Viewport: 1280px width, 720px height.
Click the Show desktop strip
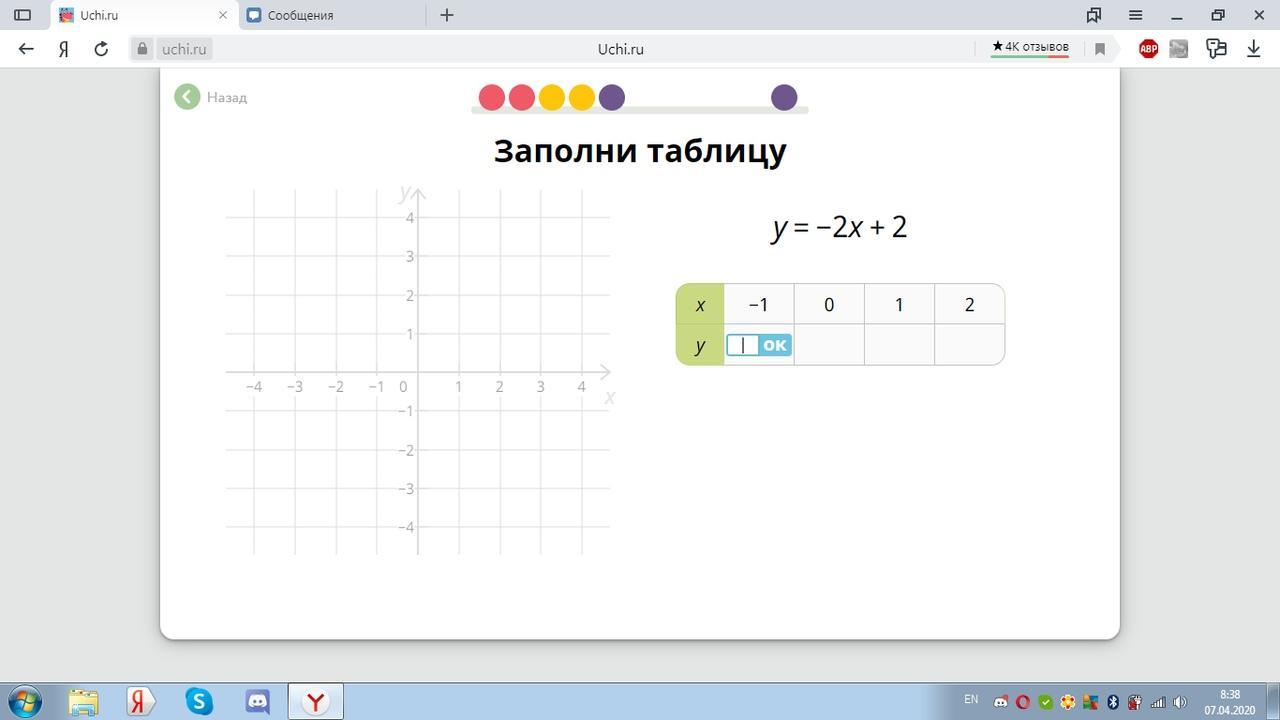coord(1273,701)
